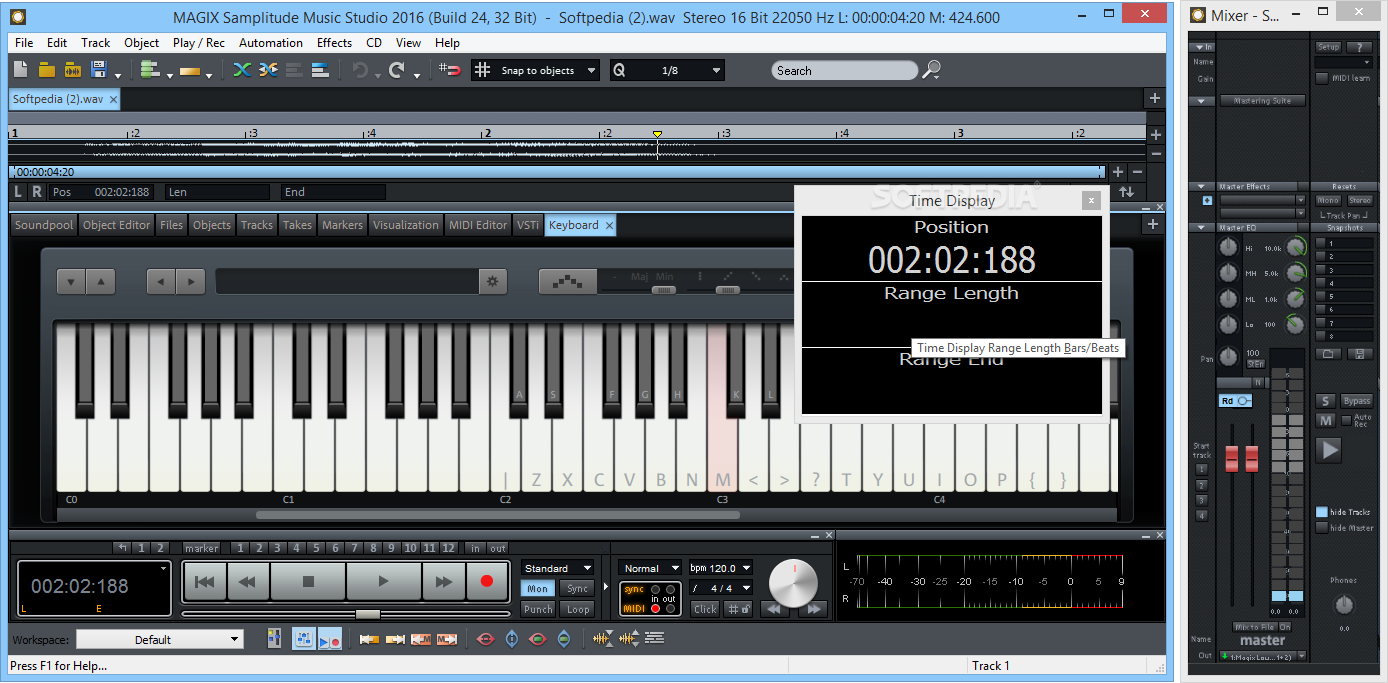Open the Workspace Default dropdown
1388x683 pixels.
tap(159, 639)
